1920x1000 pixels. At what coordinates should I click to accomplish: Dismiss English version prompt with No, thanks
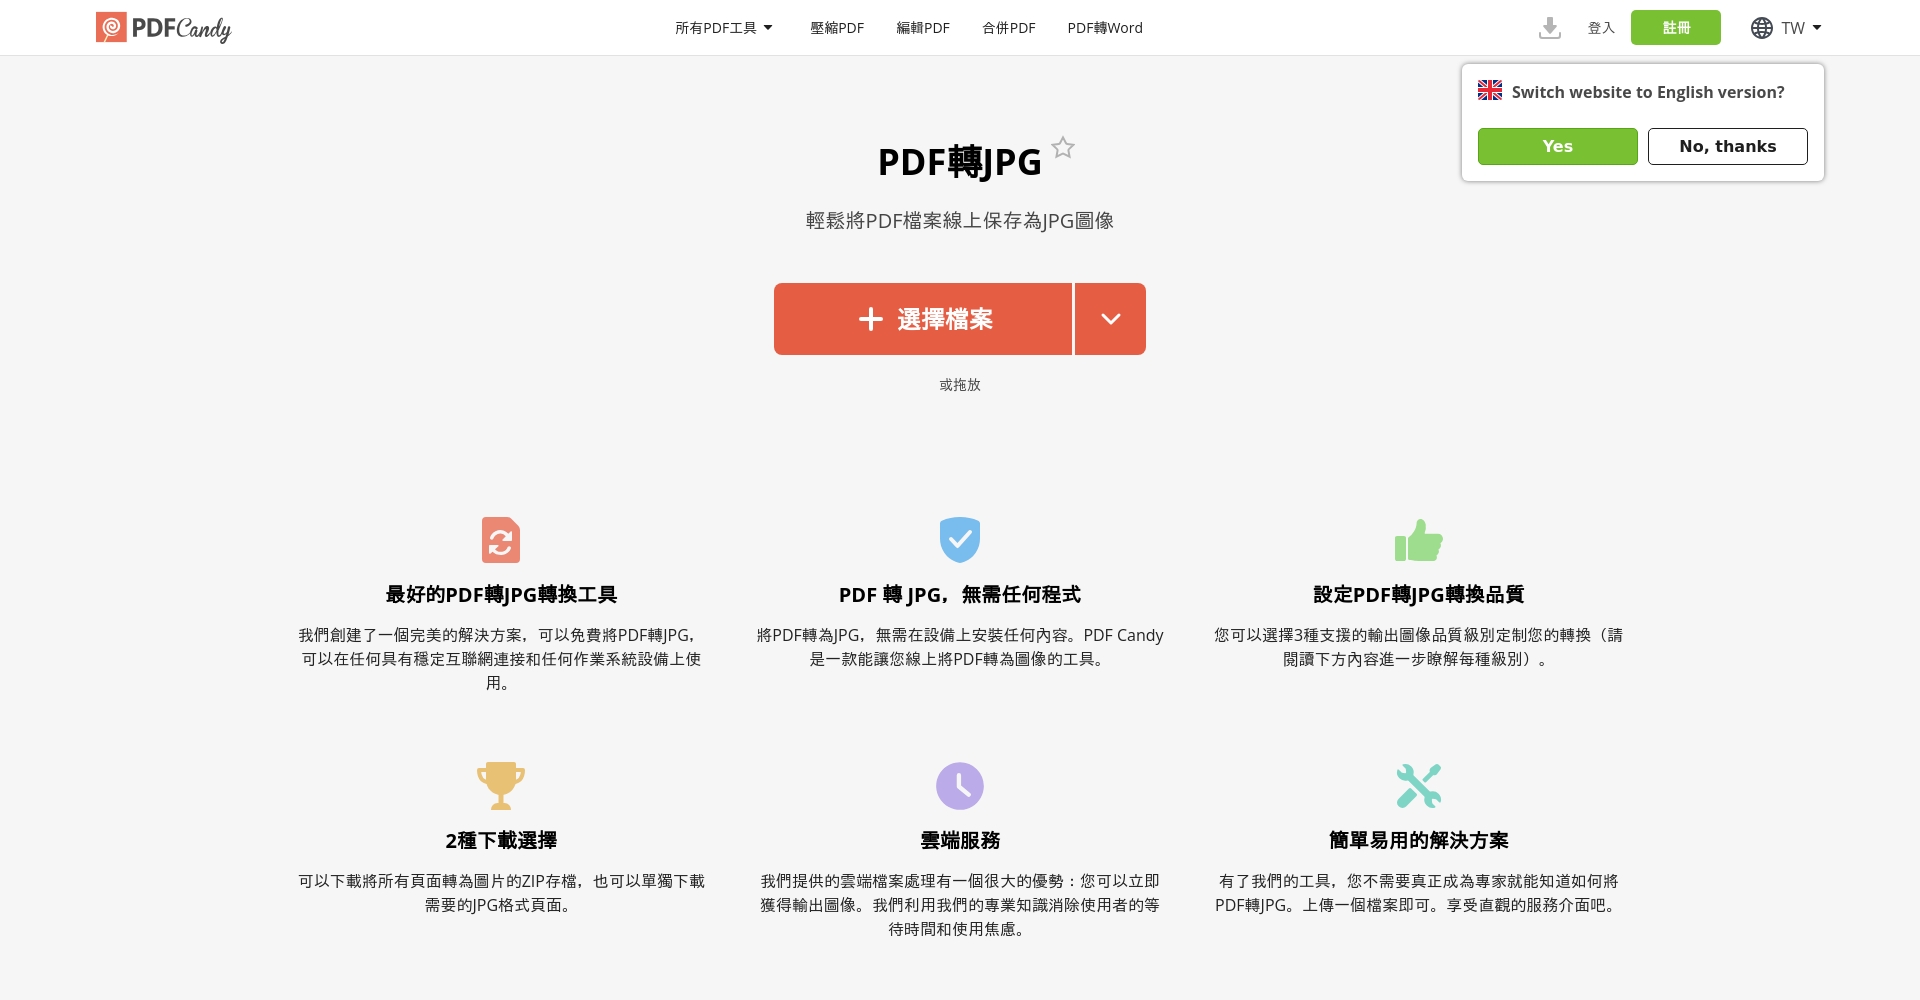coord(1727,146)
